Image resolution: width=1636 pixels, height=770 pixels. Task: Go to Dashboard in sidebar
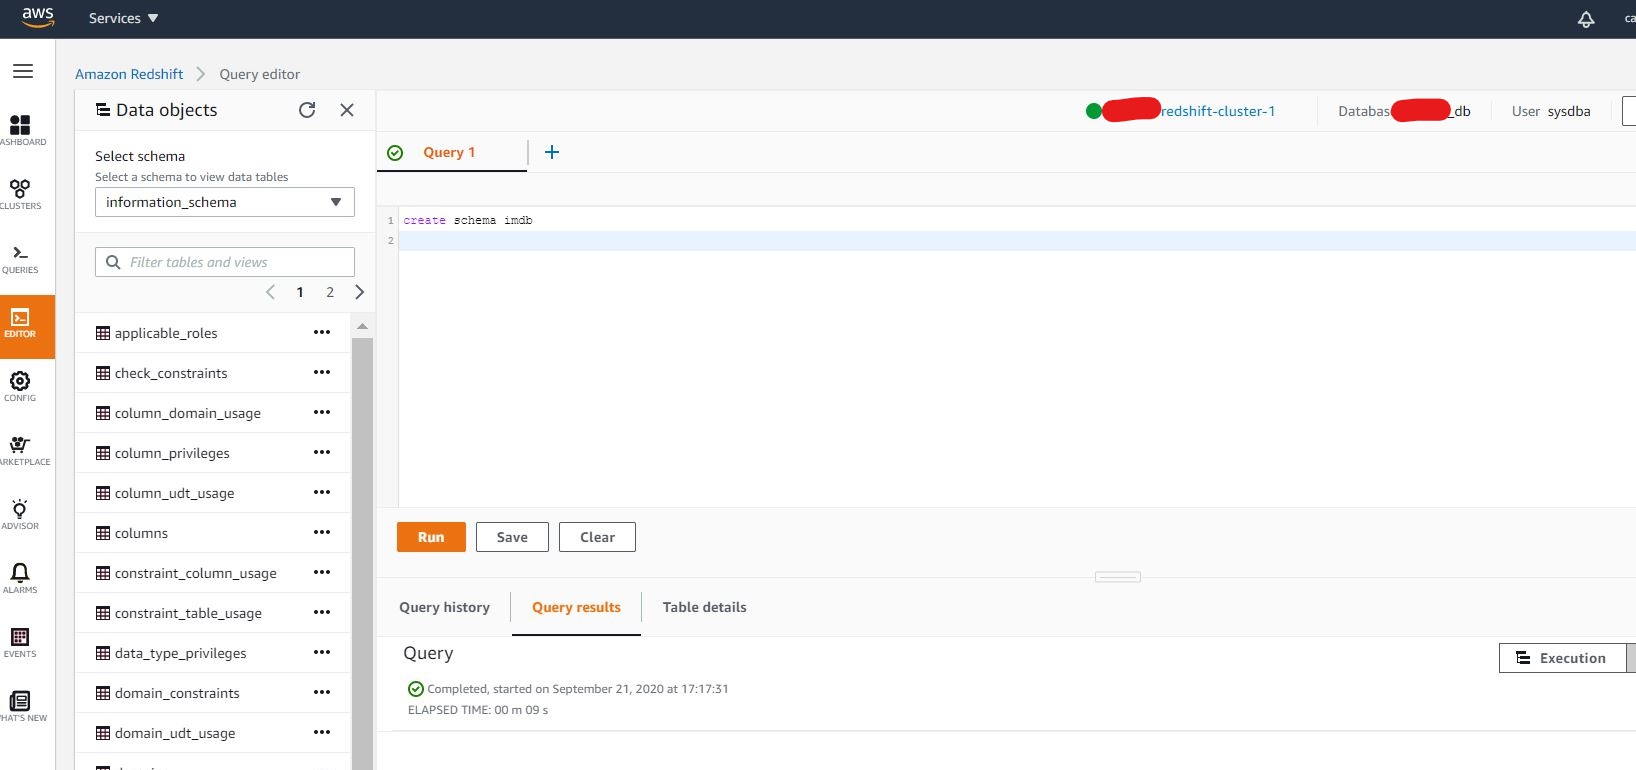click(22, 131)
